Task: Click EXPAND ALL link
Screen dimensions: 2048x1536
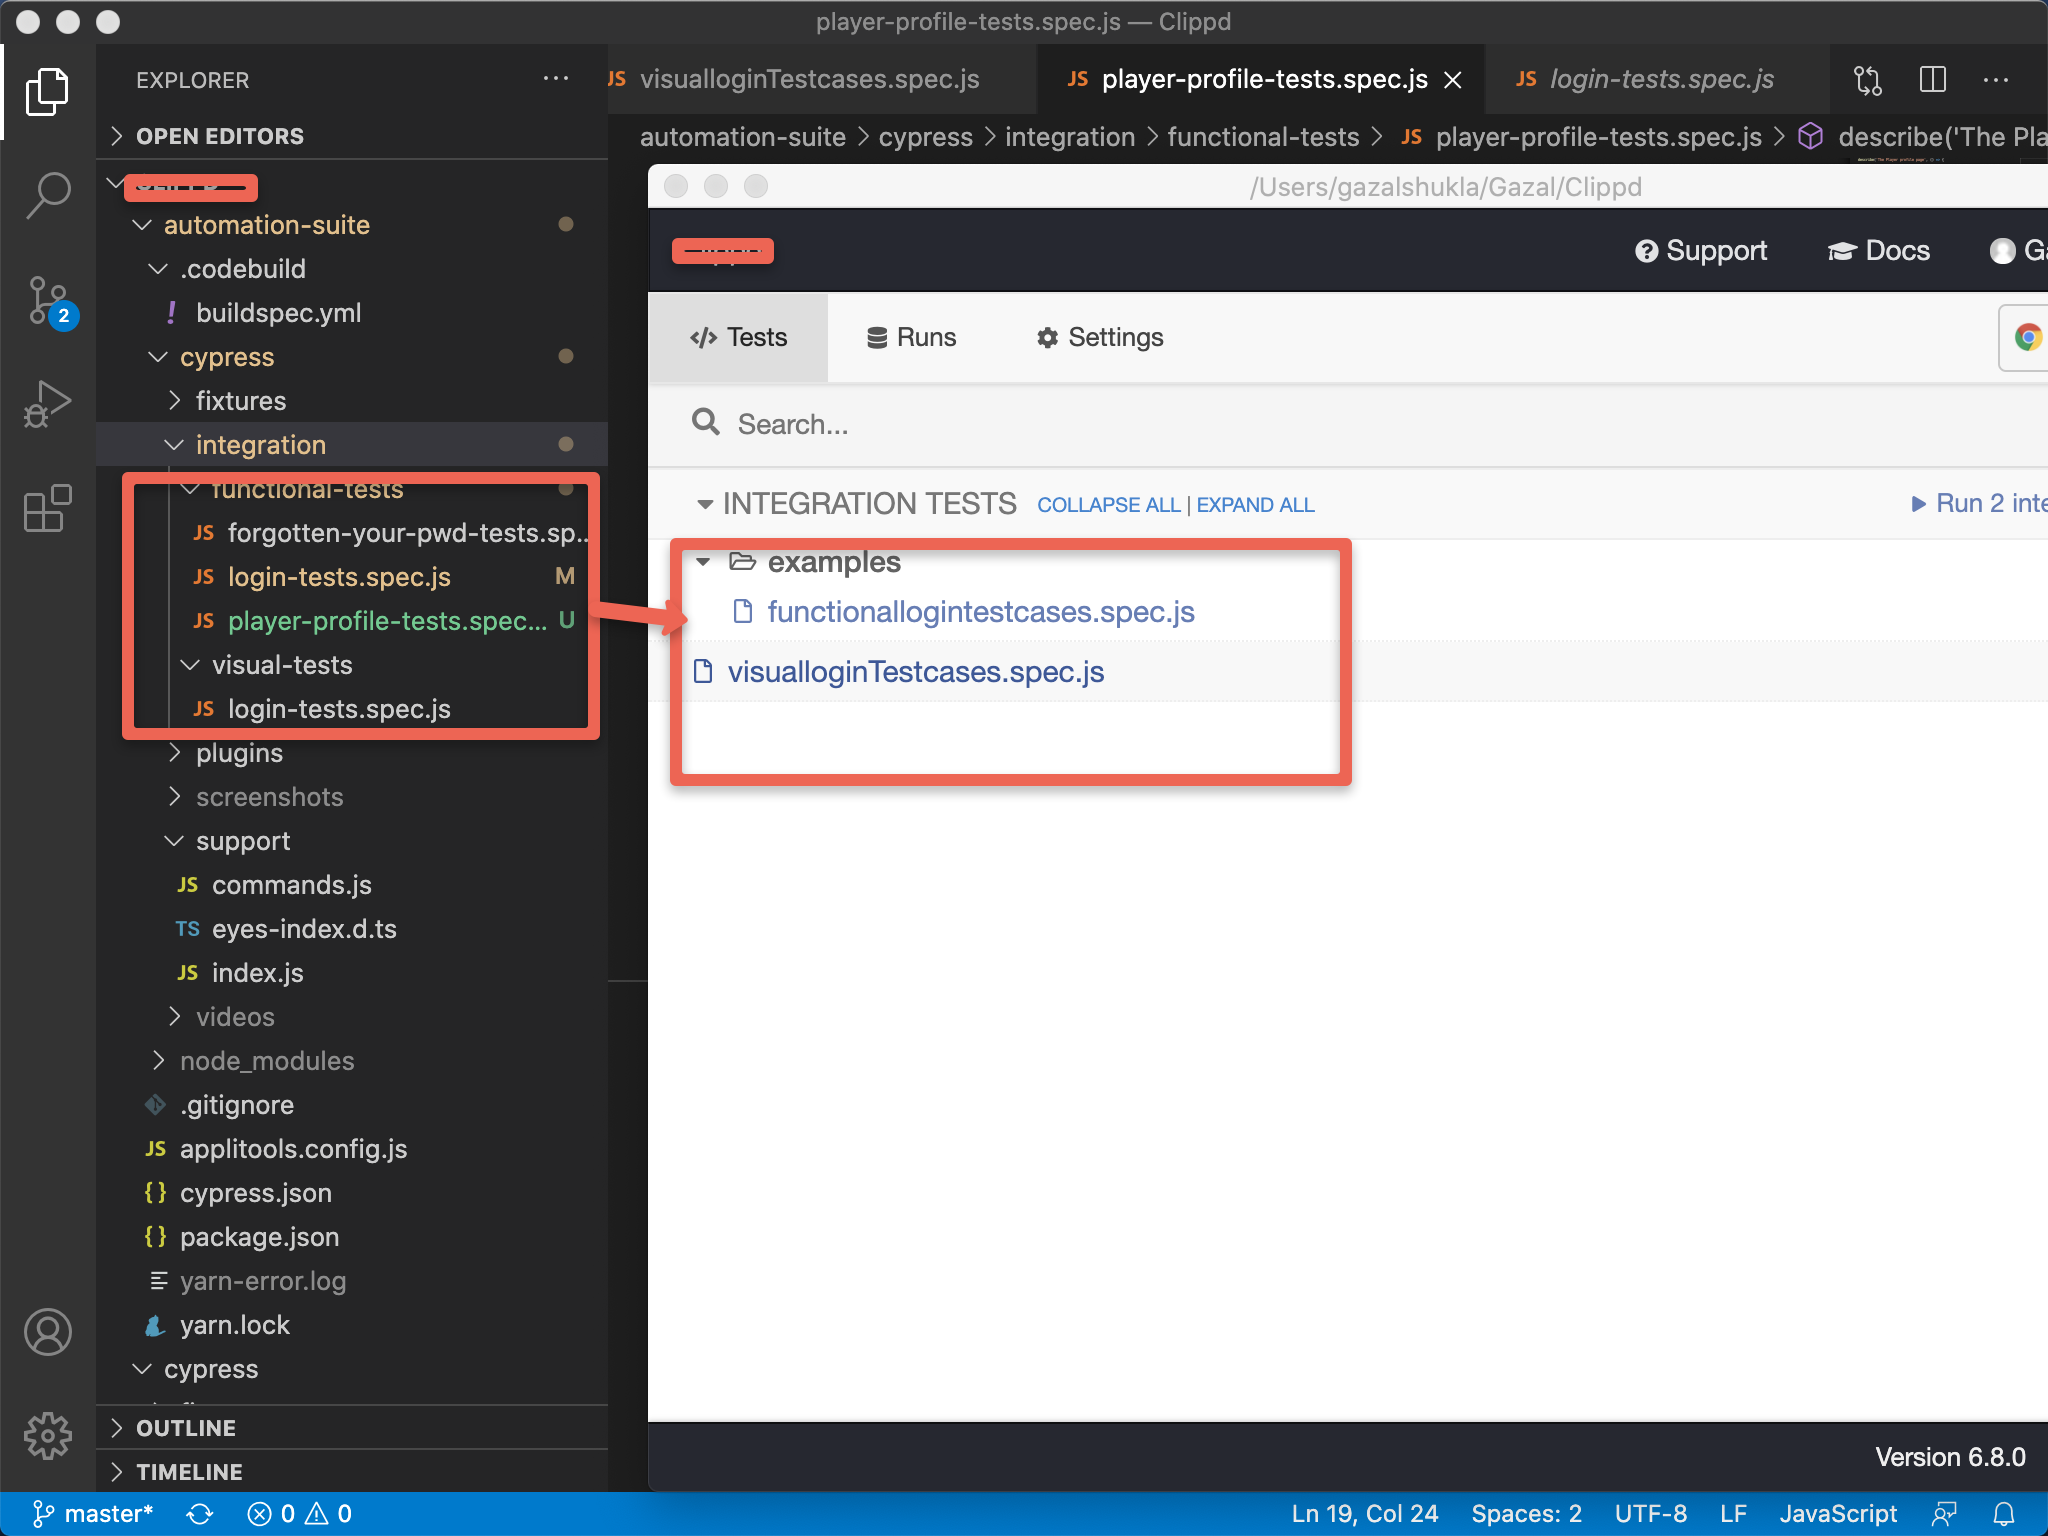Action: click(1255, 505)
